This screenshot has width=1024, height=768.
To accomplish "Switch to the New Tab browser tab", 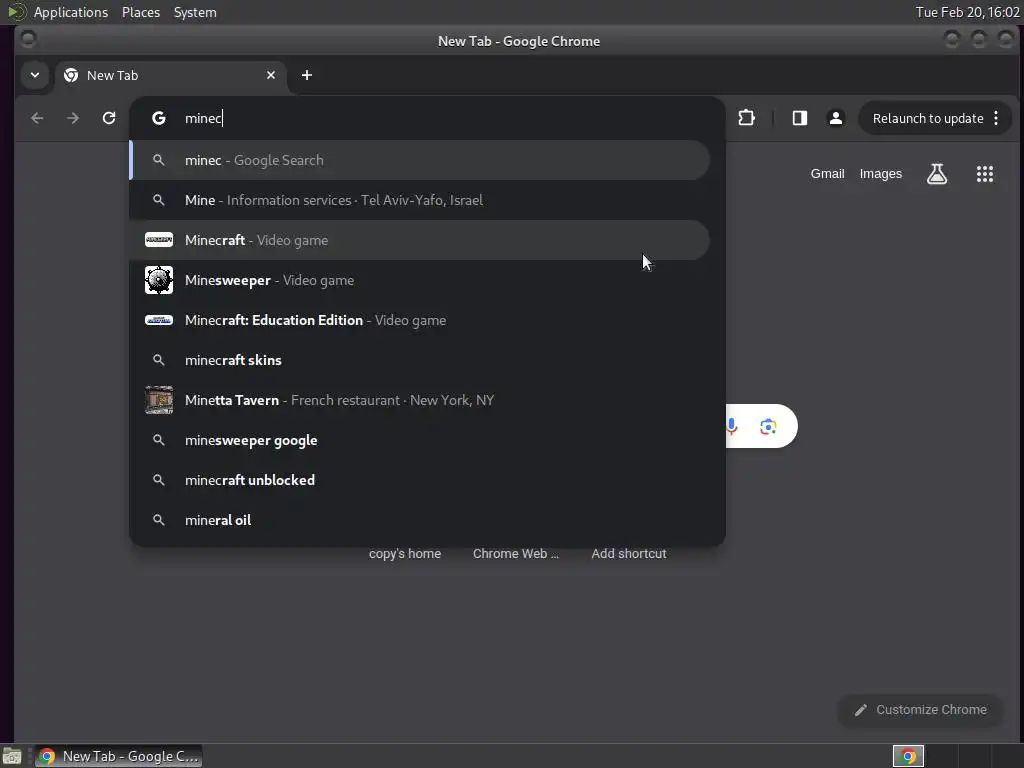I will 170,75.
